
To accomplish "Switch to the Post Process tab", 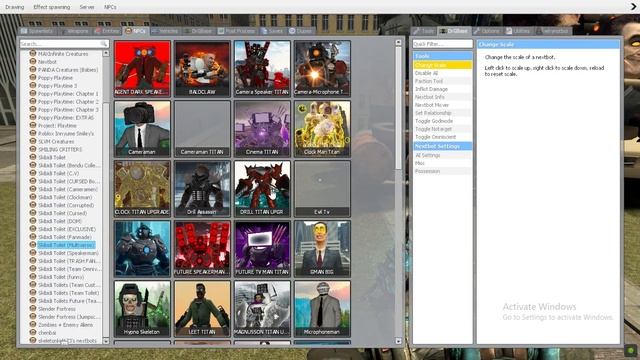I will click(237, 31).
